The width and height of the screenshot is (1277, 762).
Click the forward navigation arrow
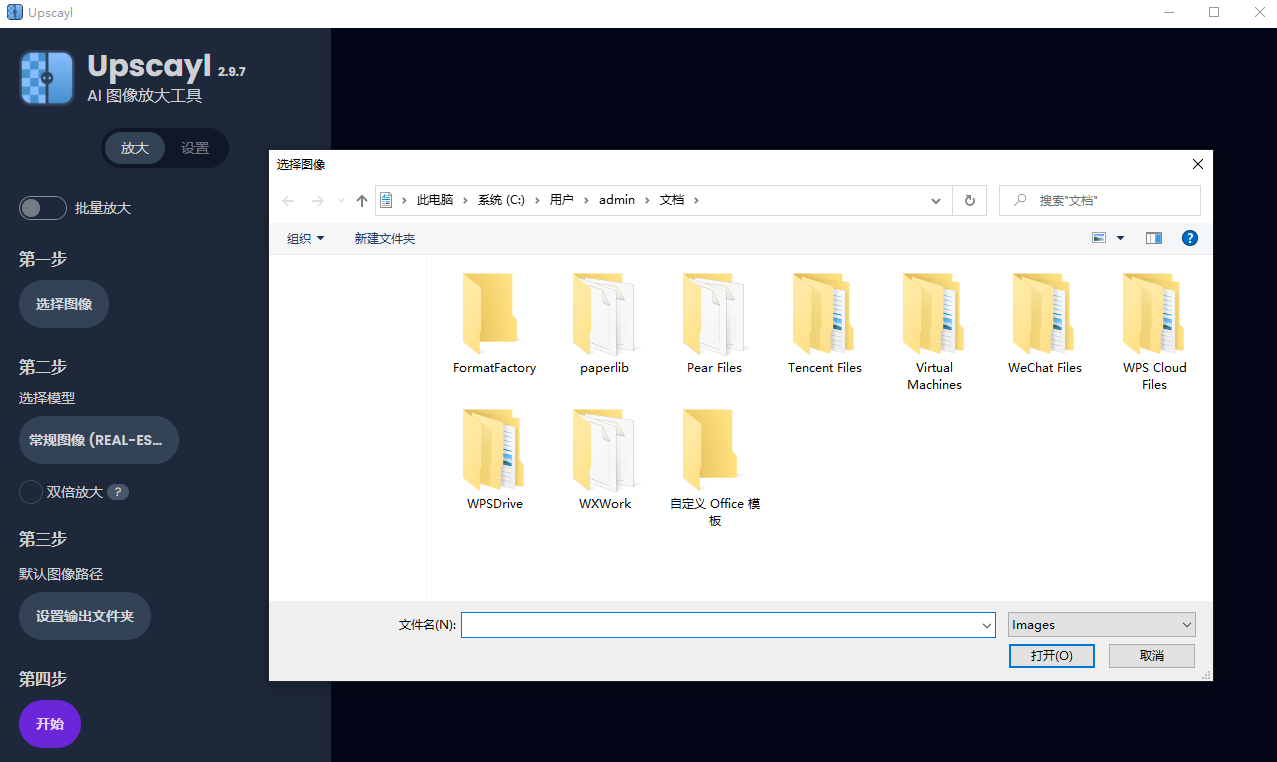pyautogui.click(x=314, y=200)
